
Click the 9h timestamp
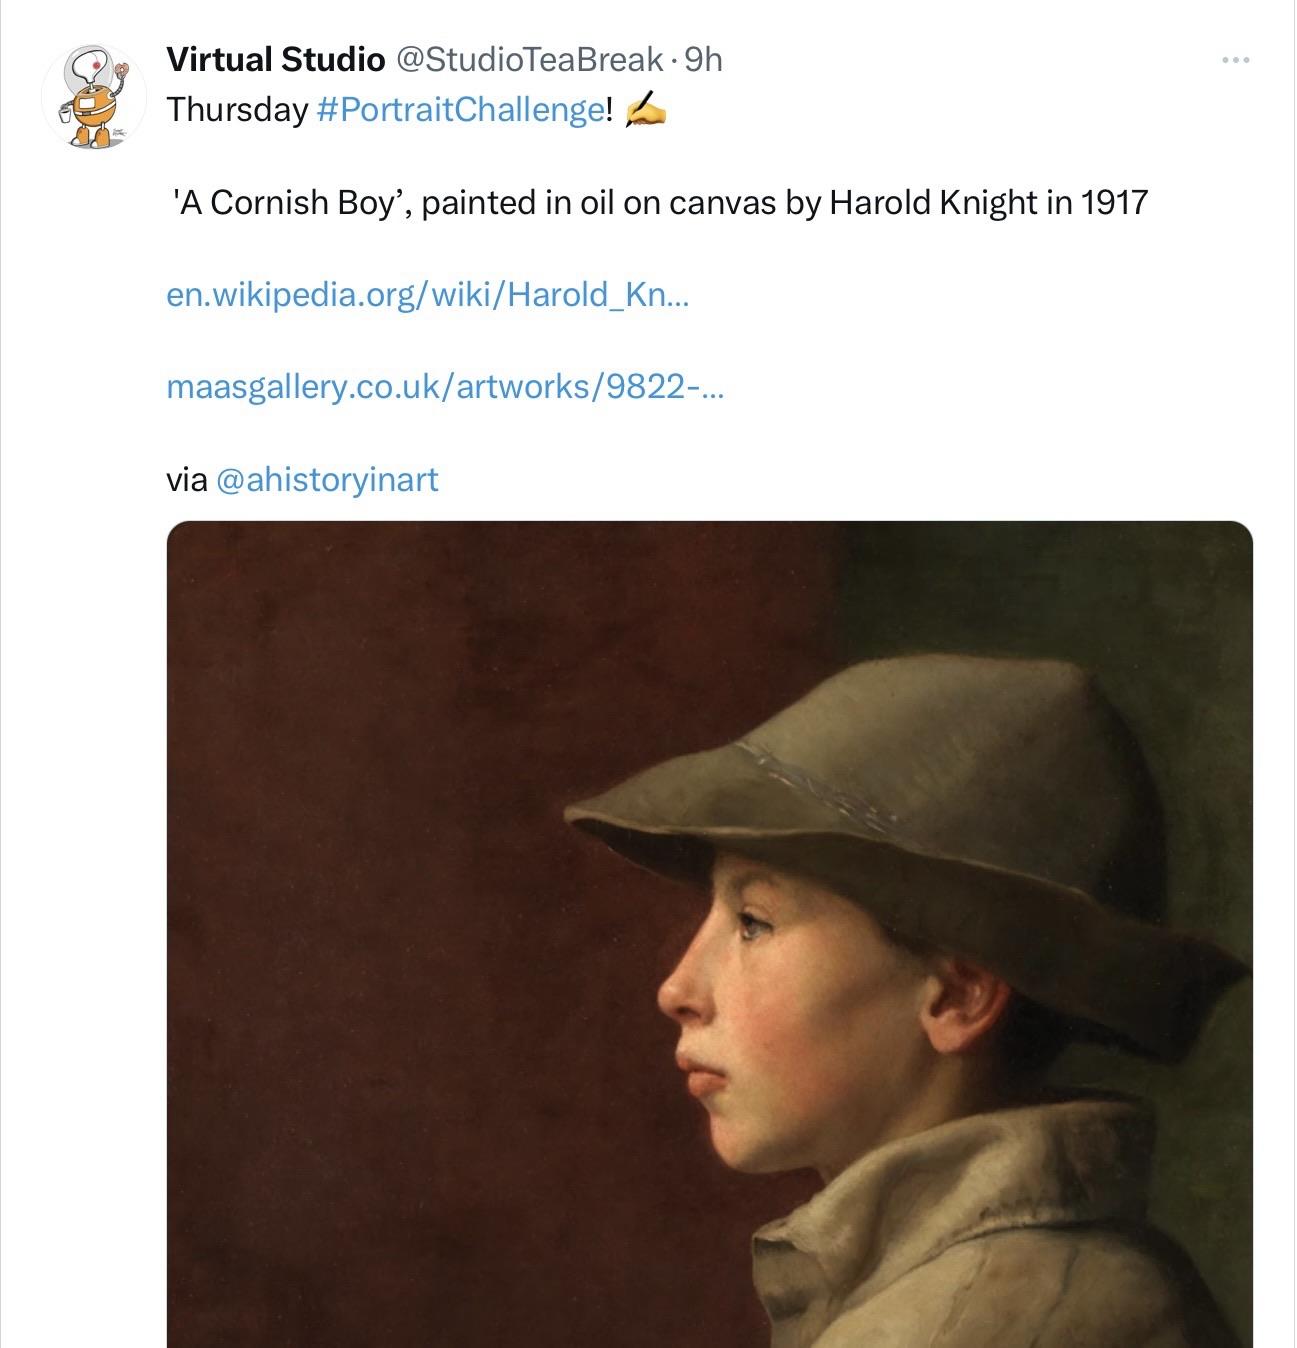tap(703, 60)
